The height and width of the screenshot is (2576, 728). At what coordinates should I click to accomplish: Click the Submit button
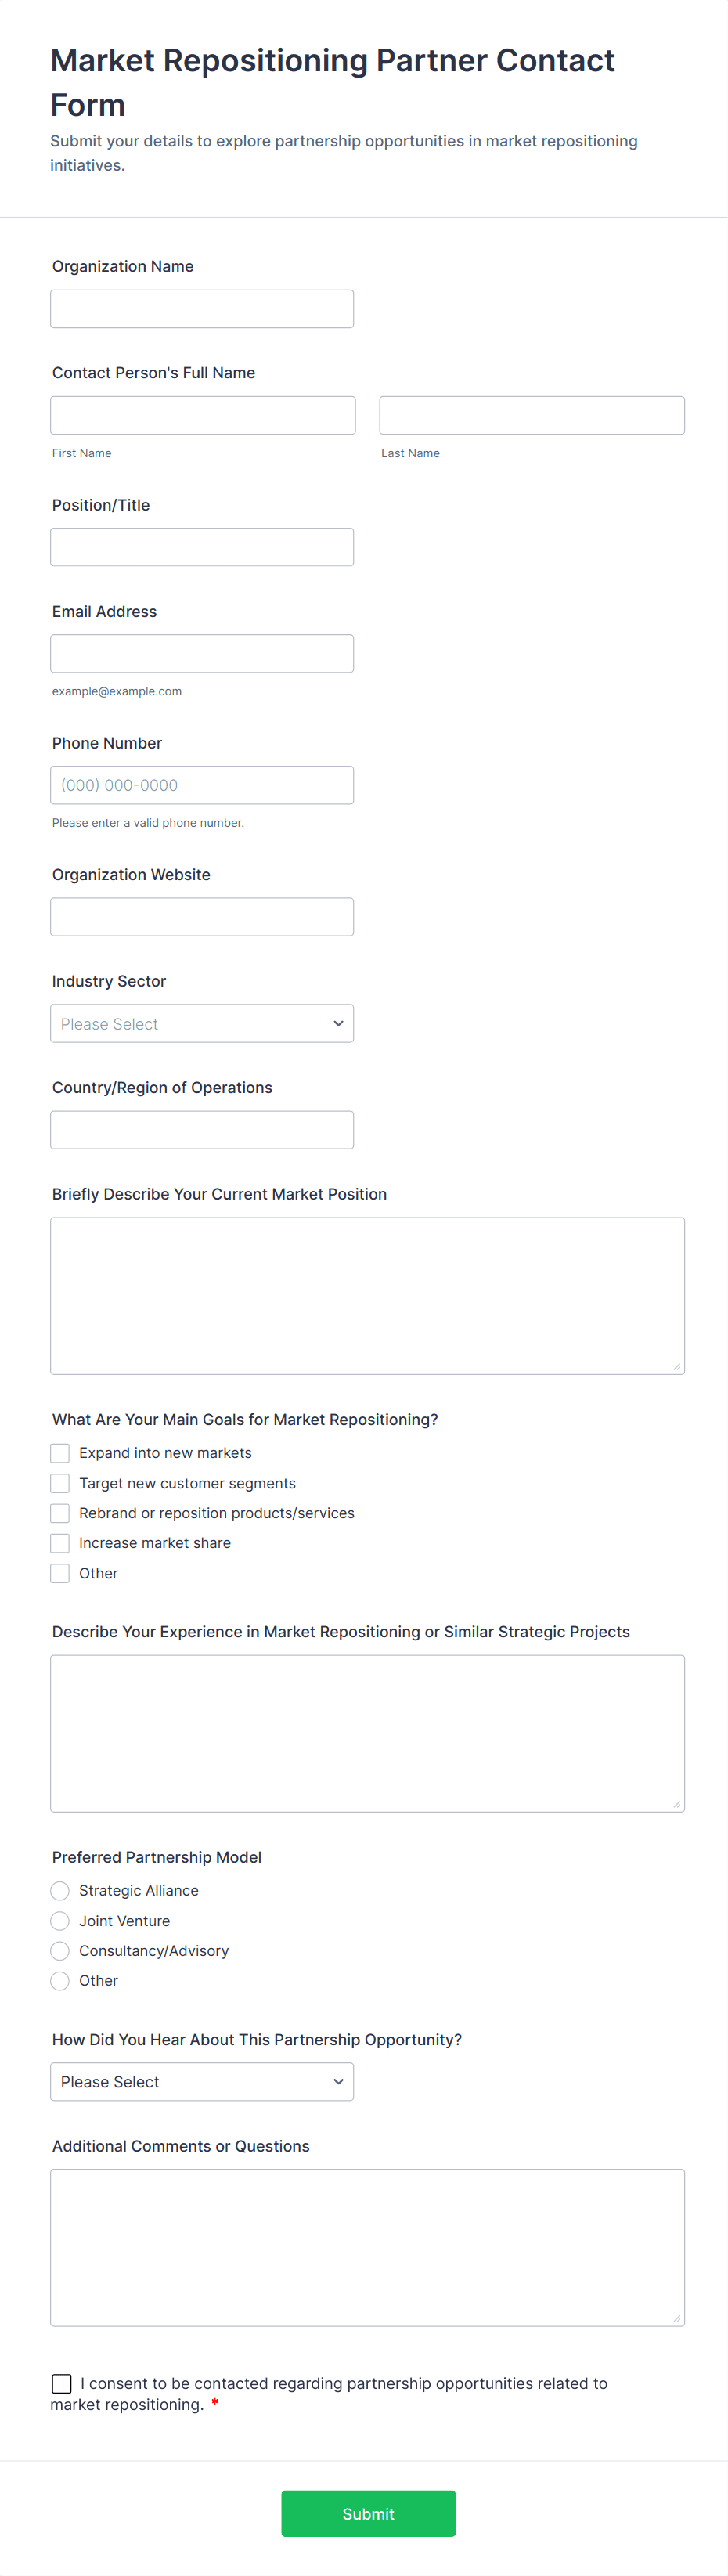click(368, 2513)
